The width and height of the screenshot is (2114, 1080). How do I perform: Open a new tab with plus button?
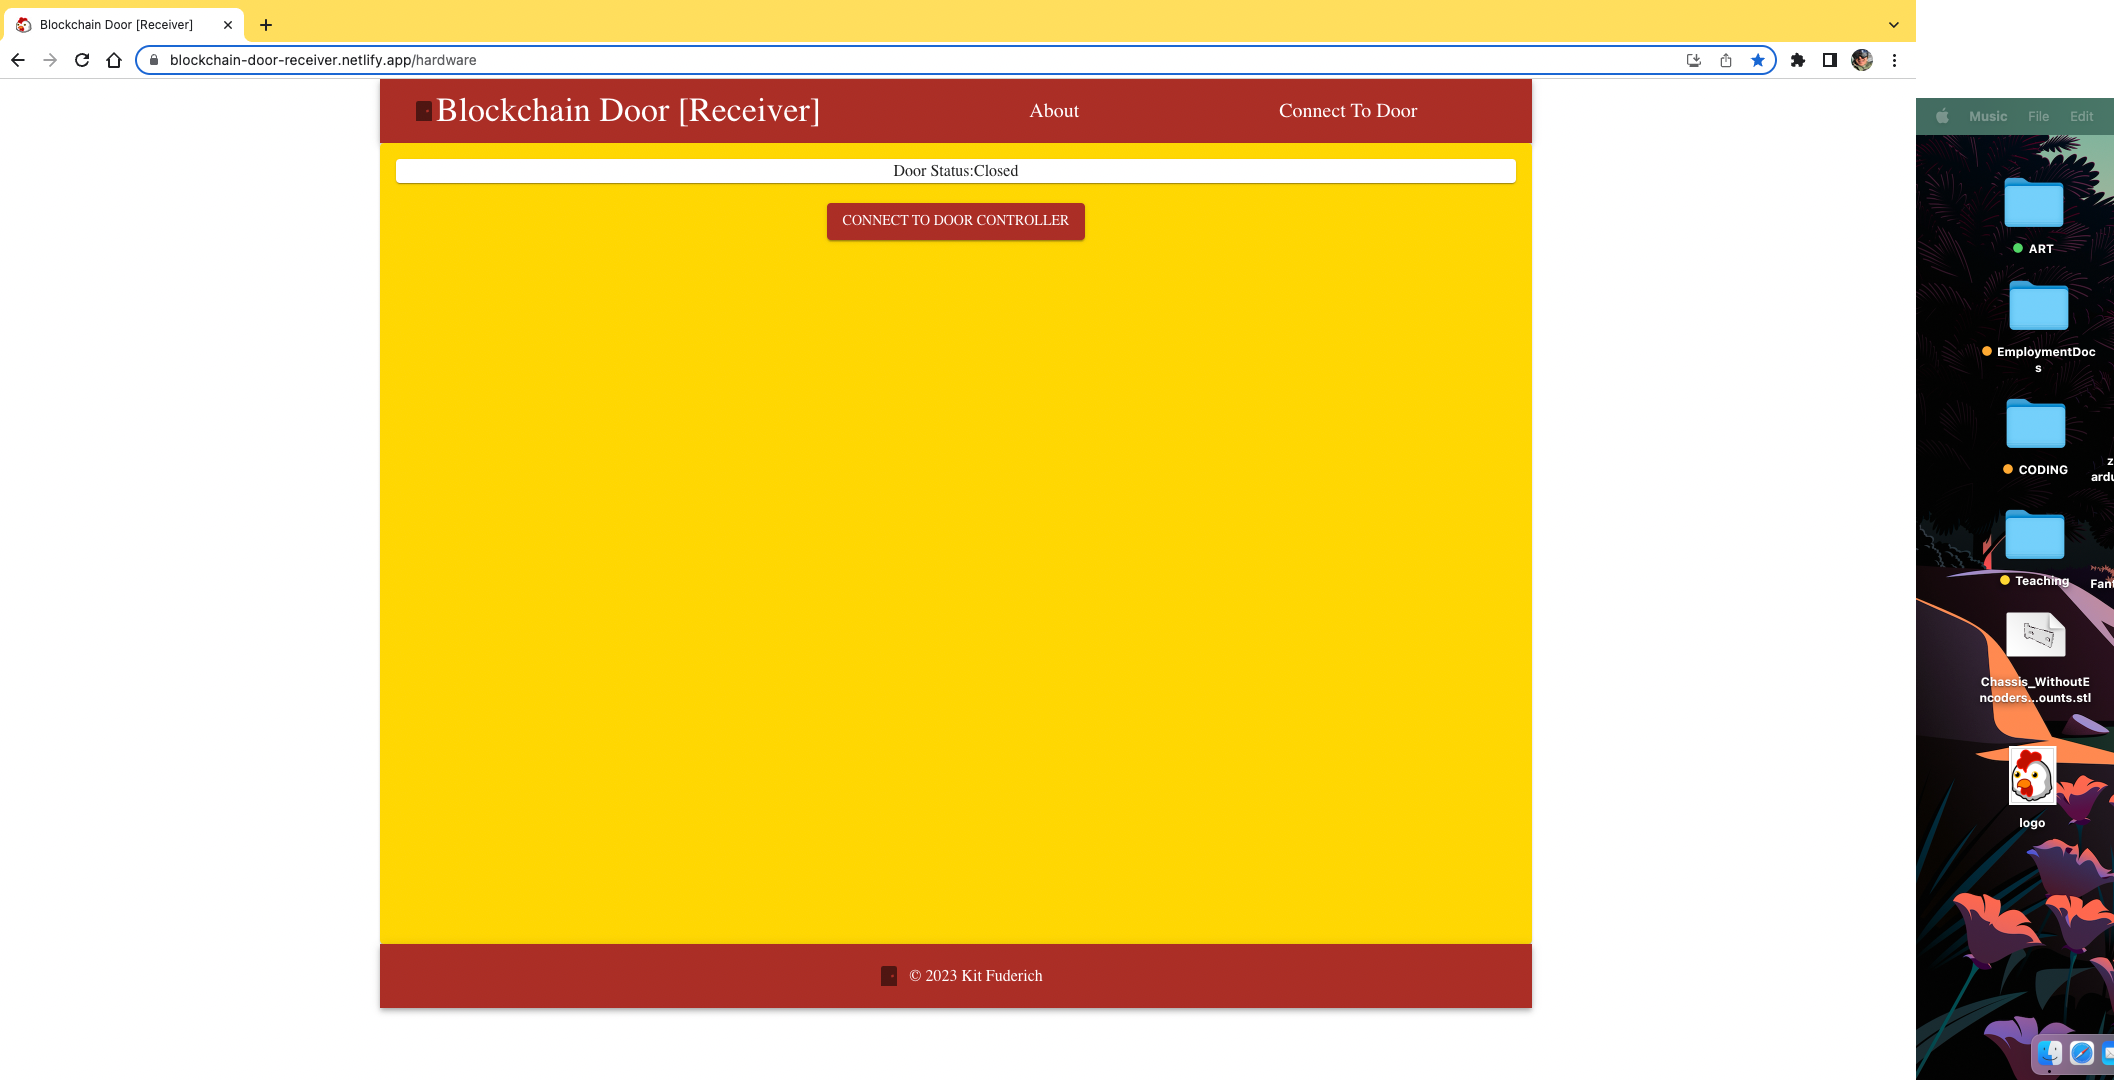point(266,25)
